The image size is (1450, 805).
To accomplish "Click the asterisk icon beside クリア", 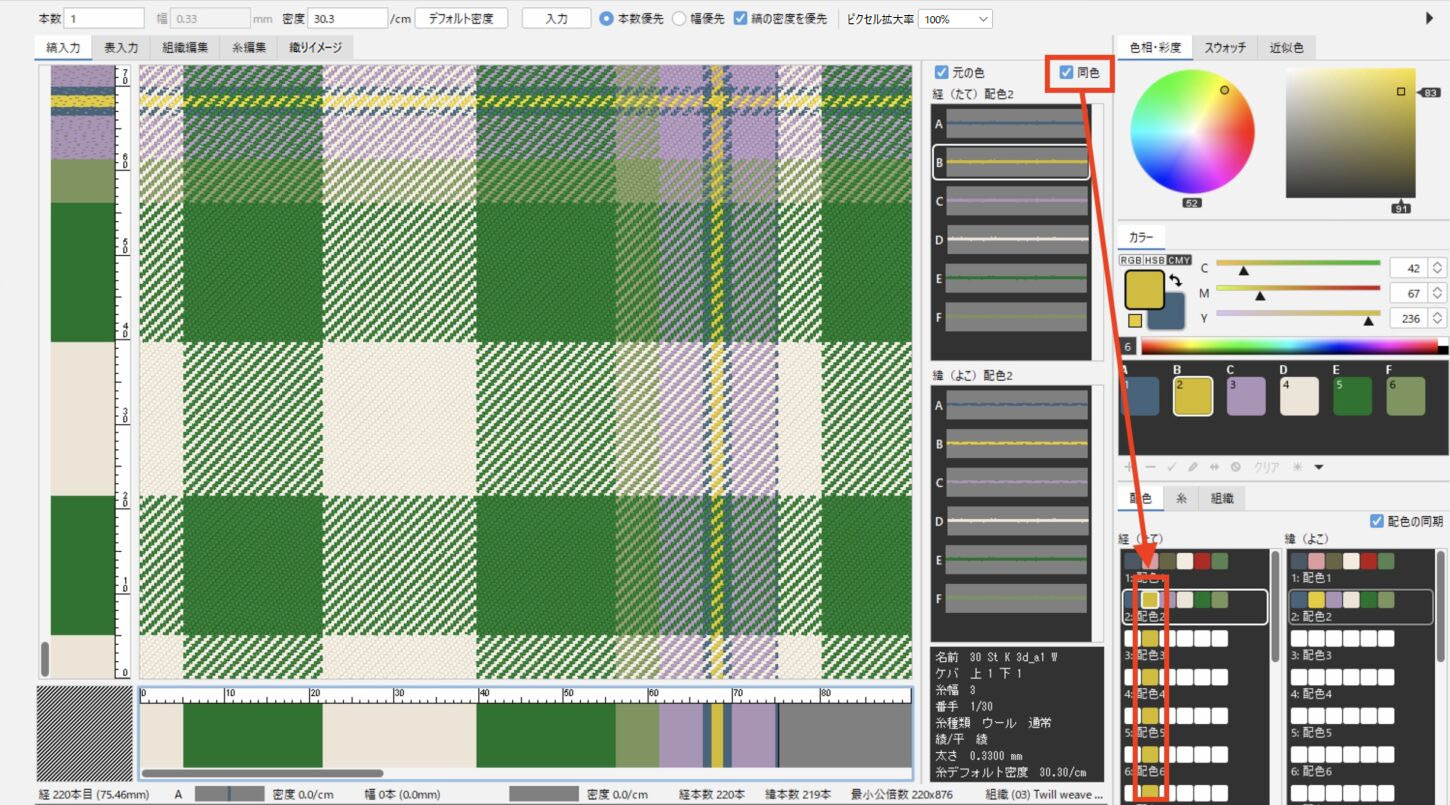I will pyautogui.click(x=1297, y=467).
